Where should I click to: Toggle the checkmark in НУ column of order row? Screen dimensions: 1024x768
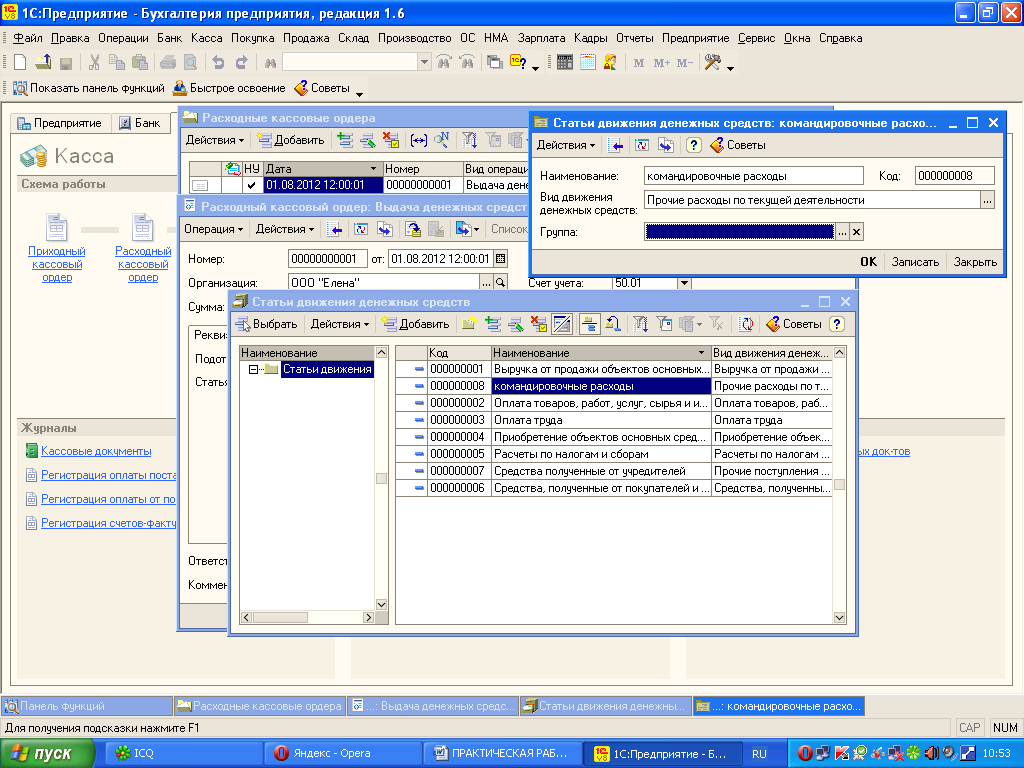251,185
